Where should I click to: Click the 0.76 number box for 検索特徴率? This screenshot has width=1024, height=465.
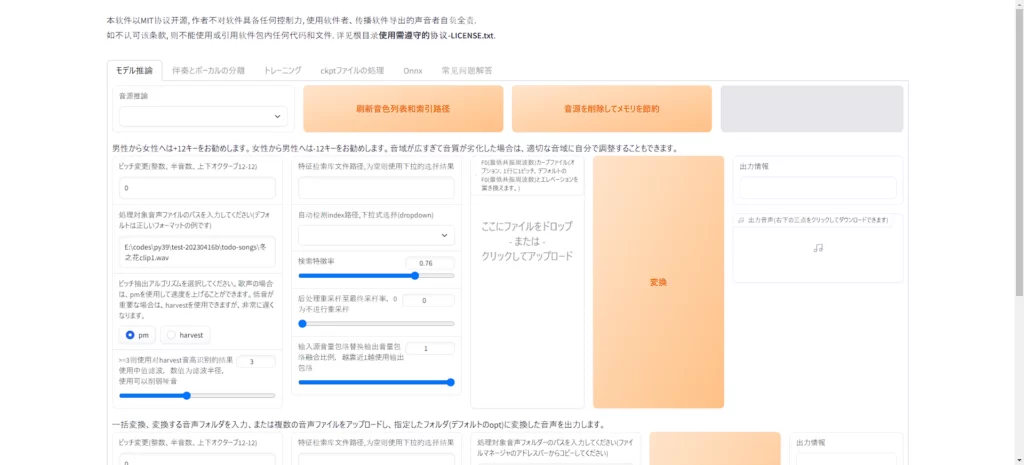pos(430,262)
